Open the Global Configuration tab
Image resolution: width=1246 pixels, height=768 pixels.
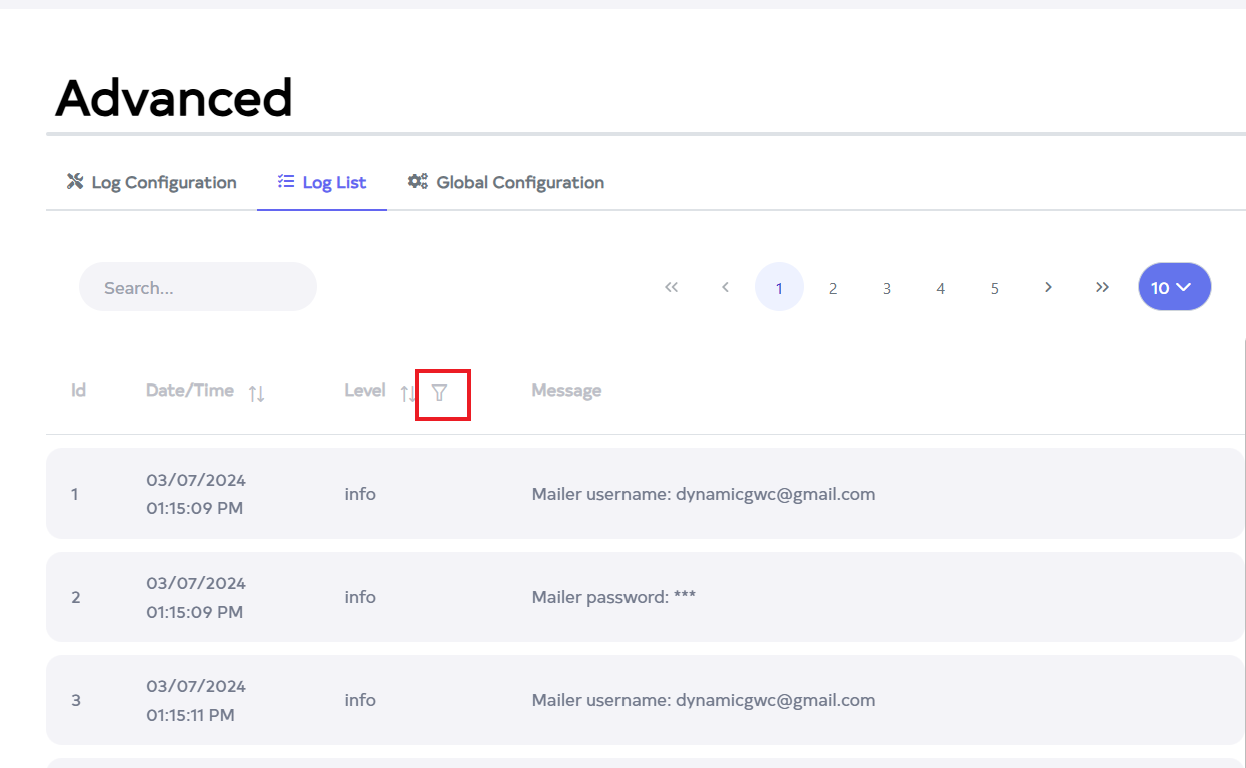[x=506, y=183]
